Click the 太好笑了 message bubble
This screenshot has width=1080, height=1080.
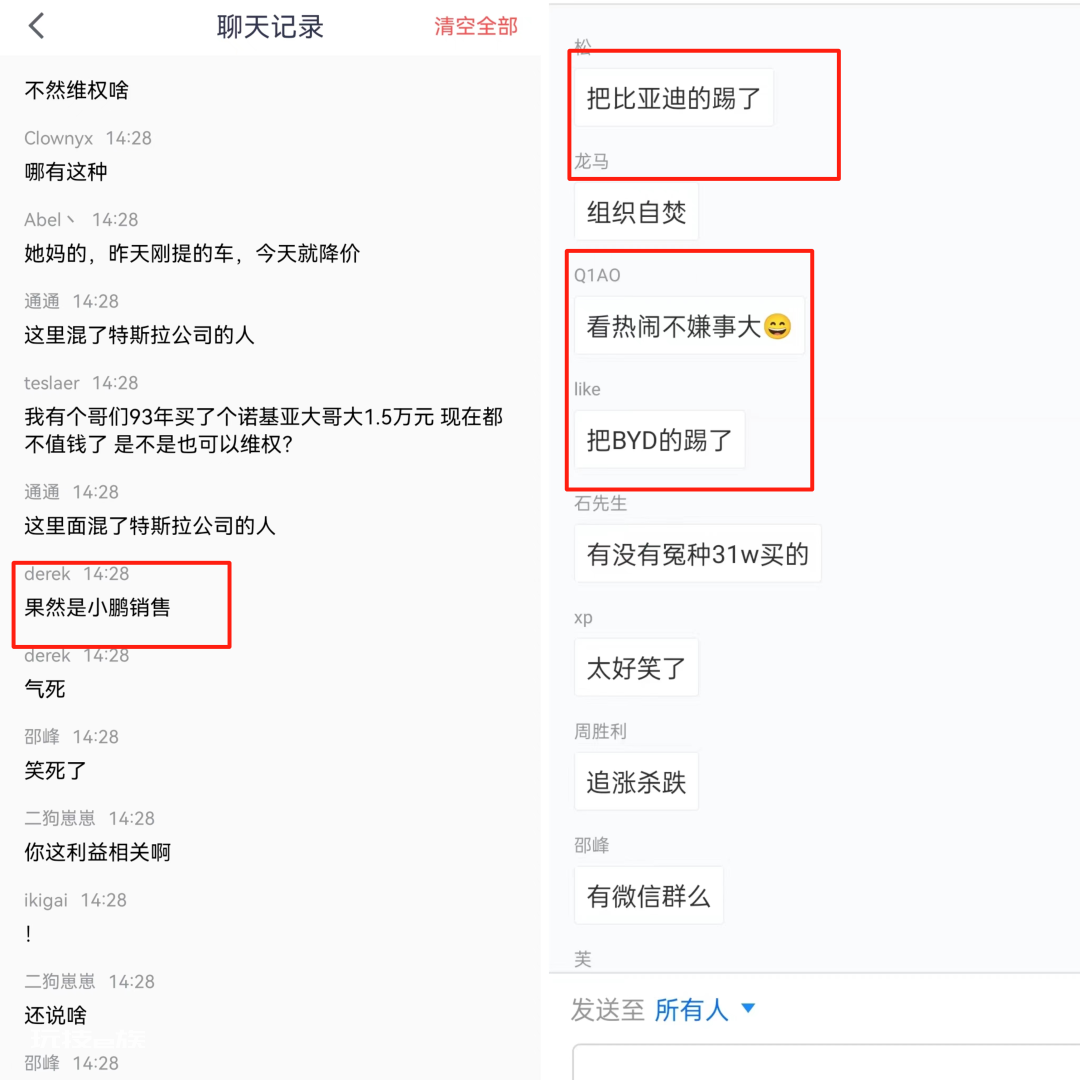tap(636, 668)
